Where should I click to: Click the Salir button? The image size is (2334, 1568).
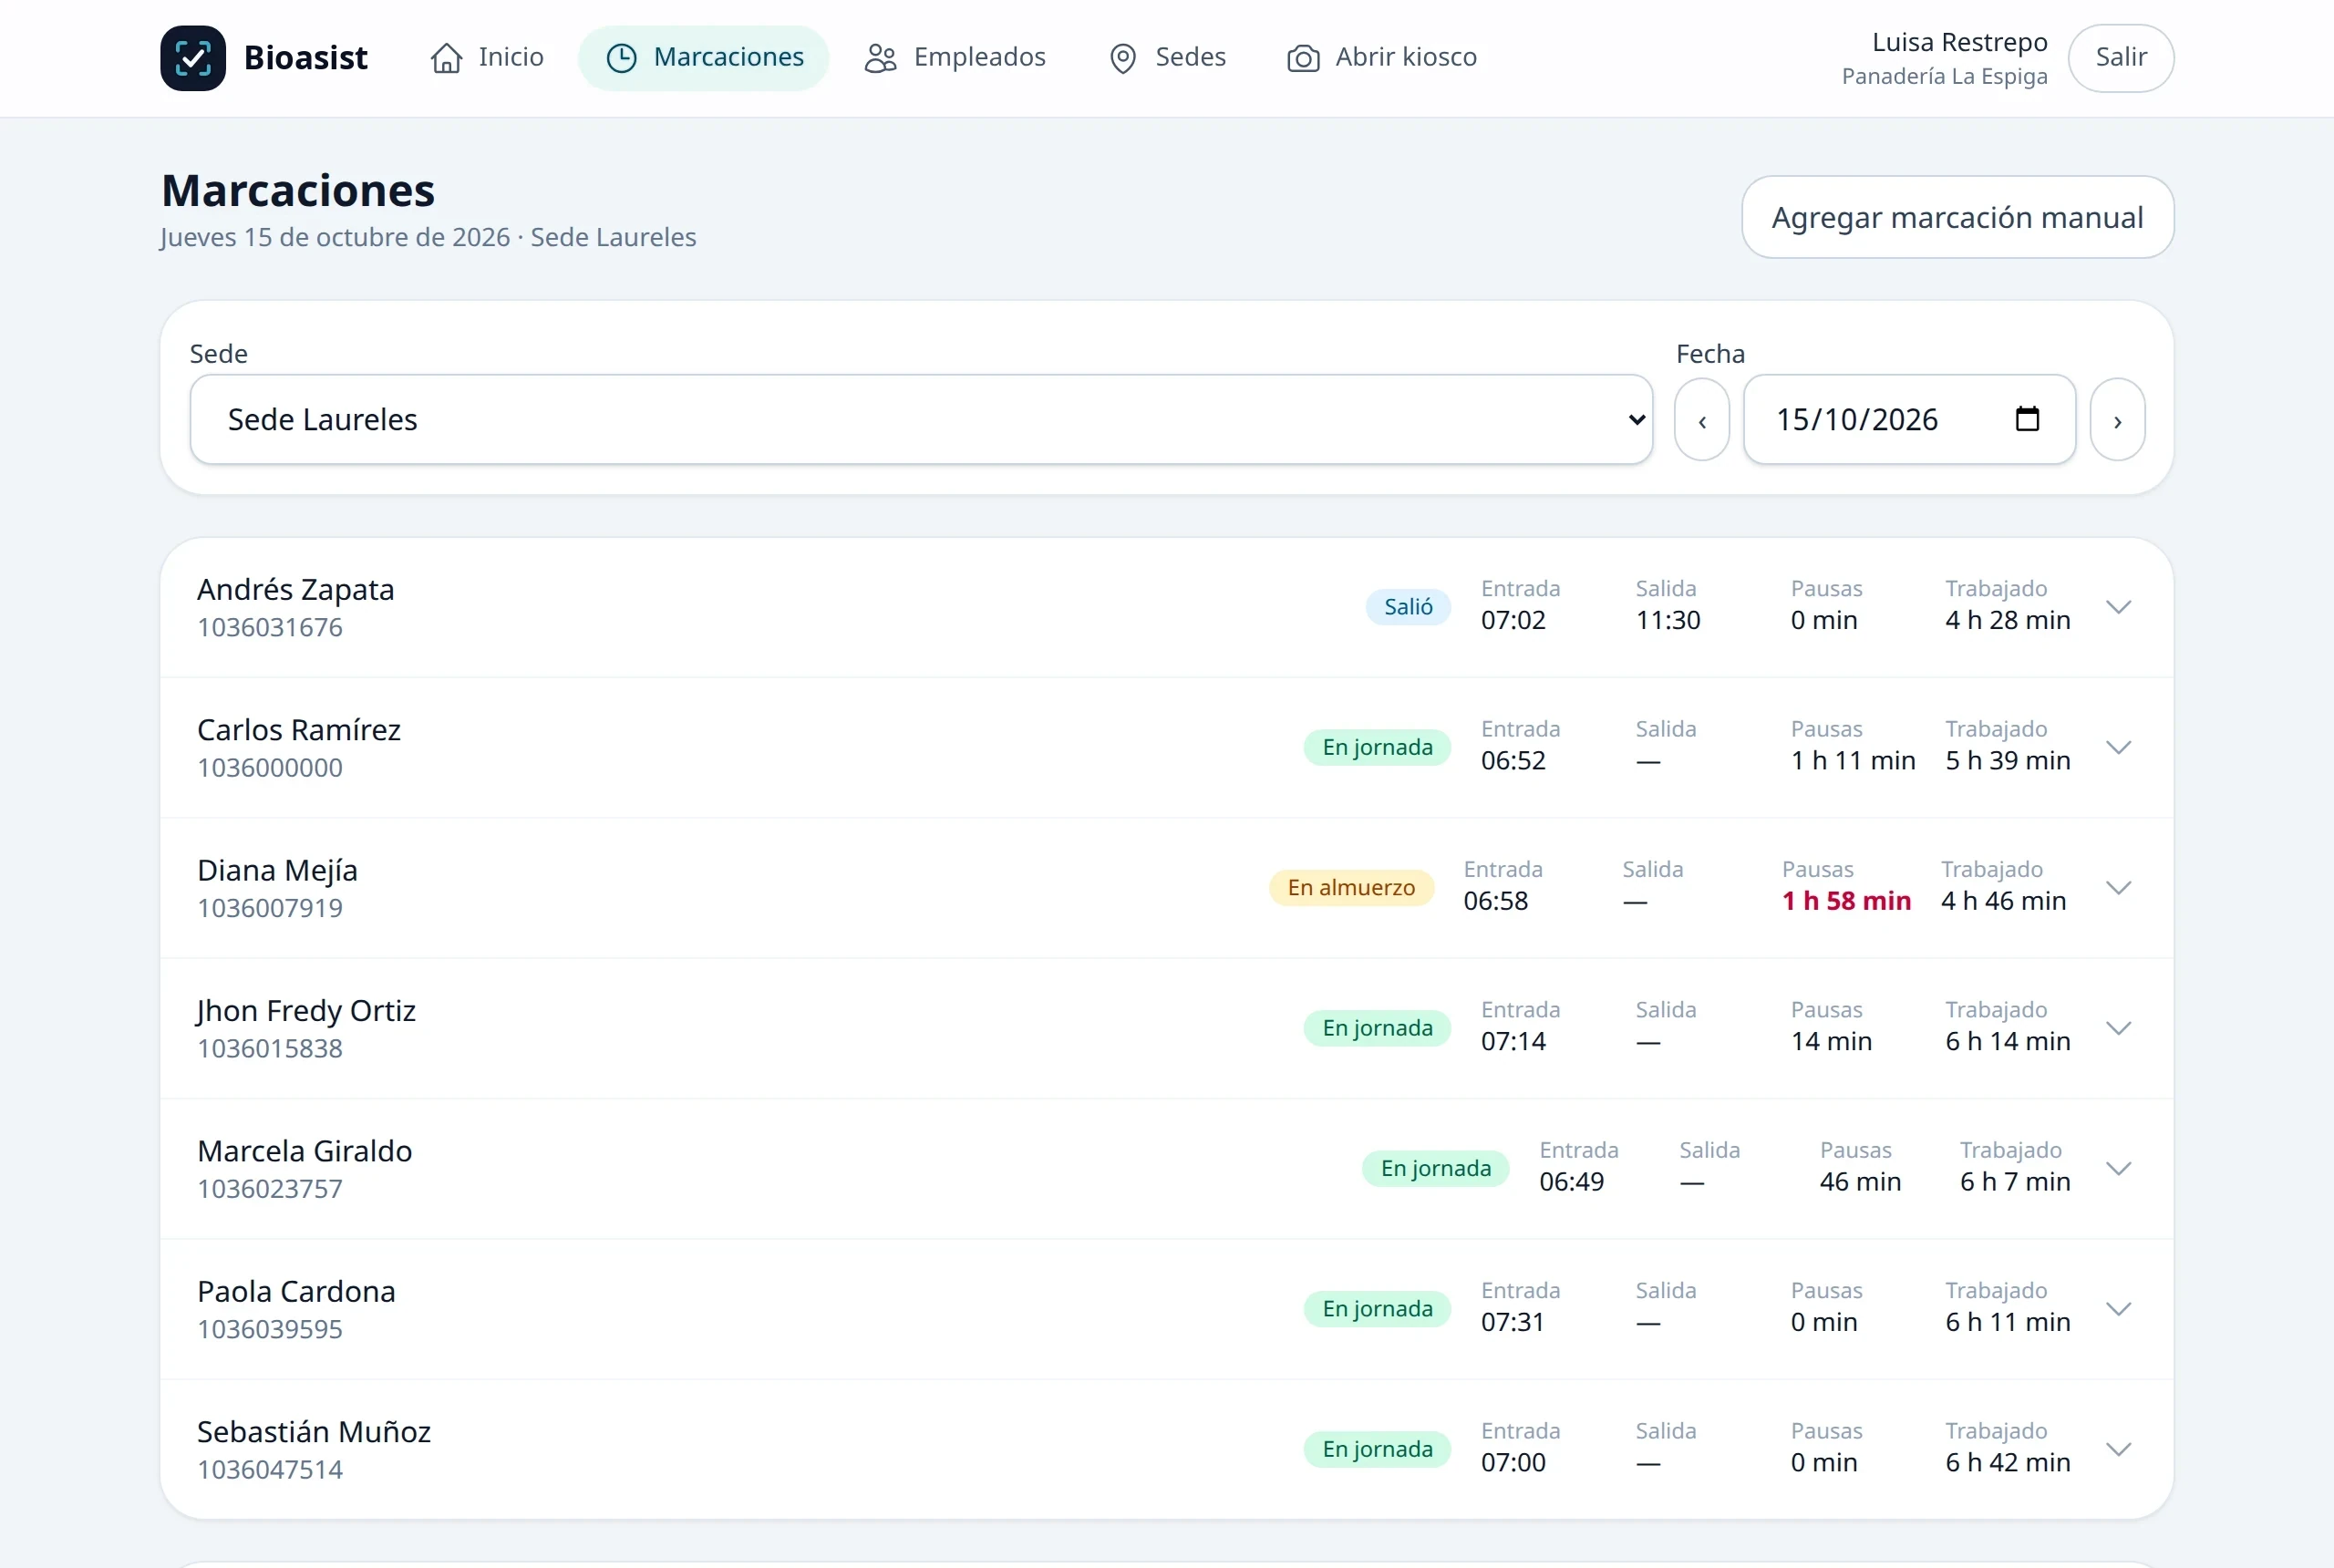tap(2121, 58)
